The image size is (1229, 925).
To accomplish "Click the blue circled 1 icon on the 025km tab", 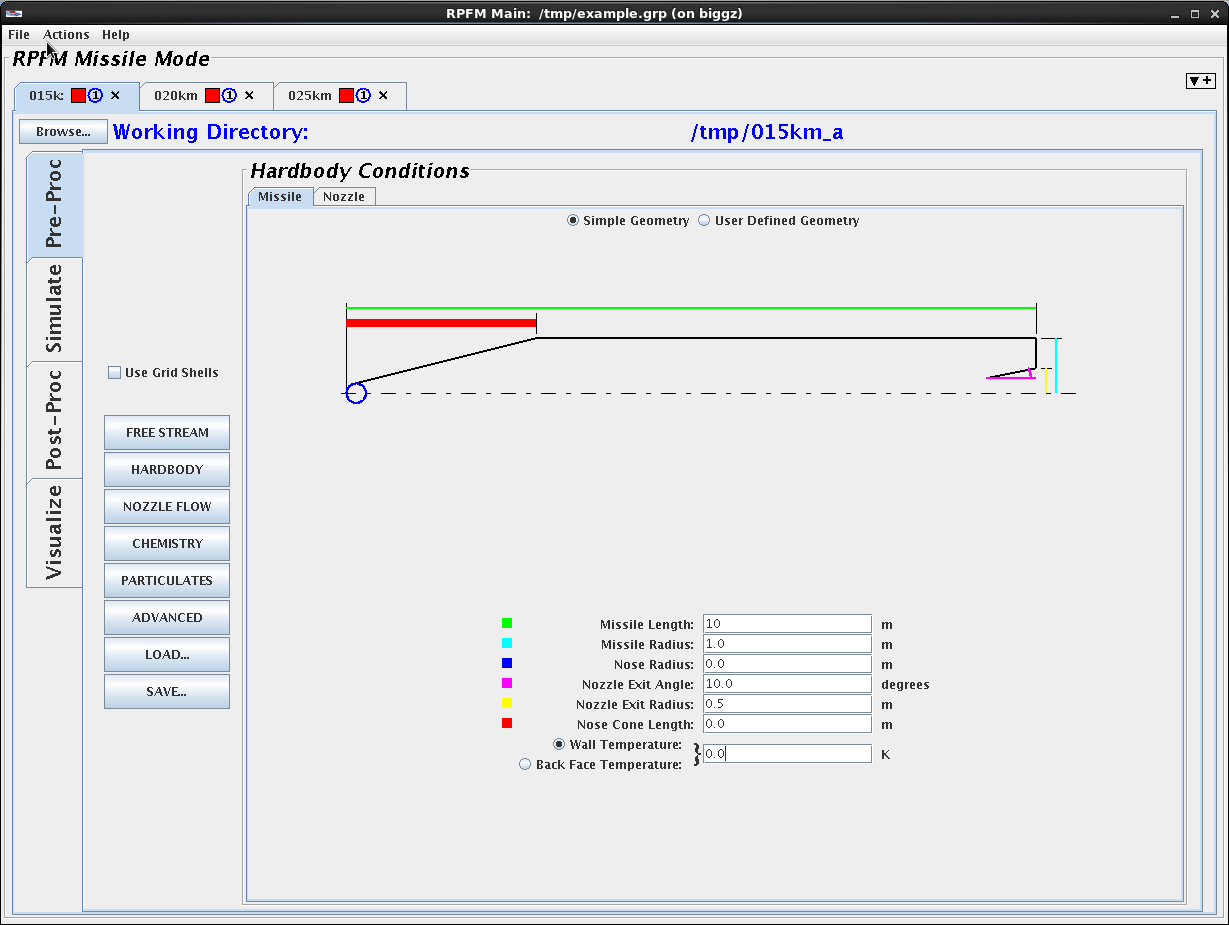I will pyautogui.click(x=363, y=96).
